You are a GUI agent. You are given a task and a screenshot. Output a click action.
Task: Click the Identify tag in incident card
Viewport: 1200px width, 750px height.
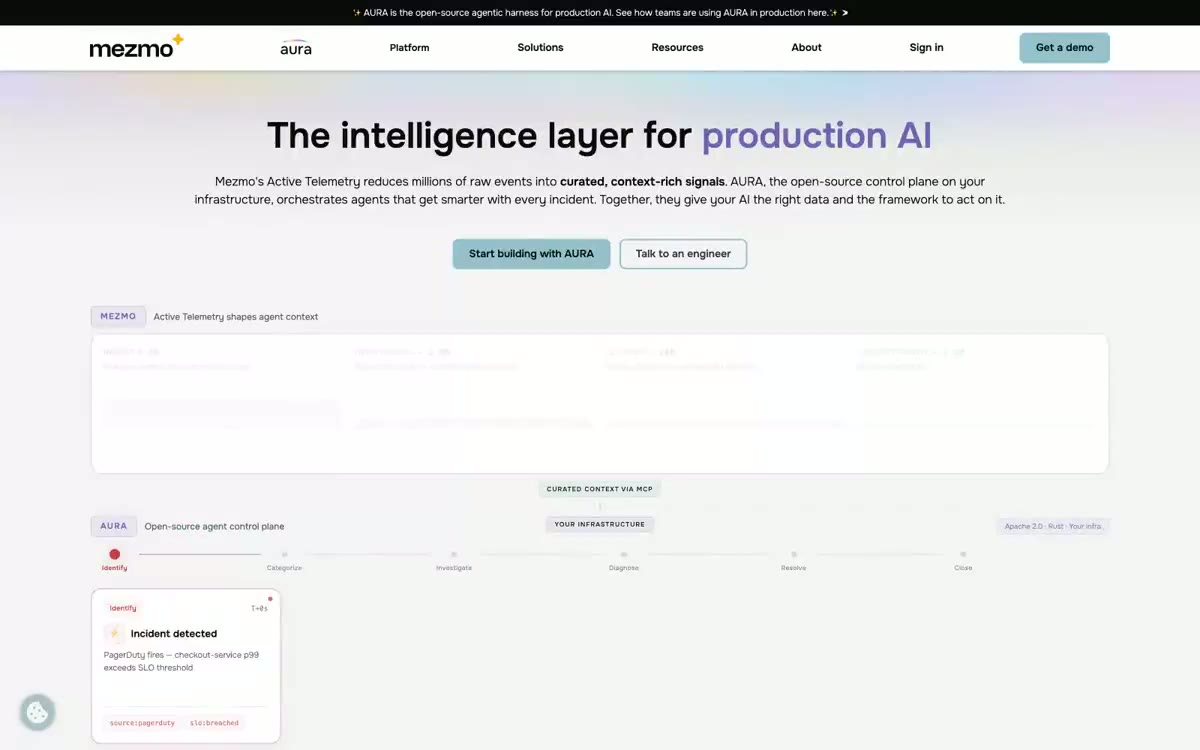123,608
